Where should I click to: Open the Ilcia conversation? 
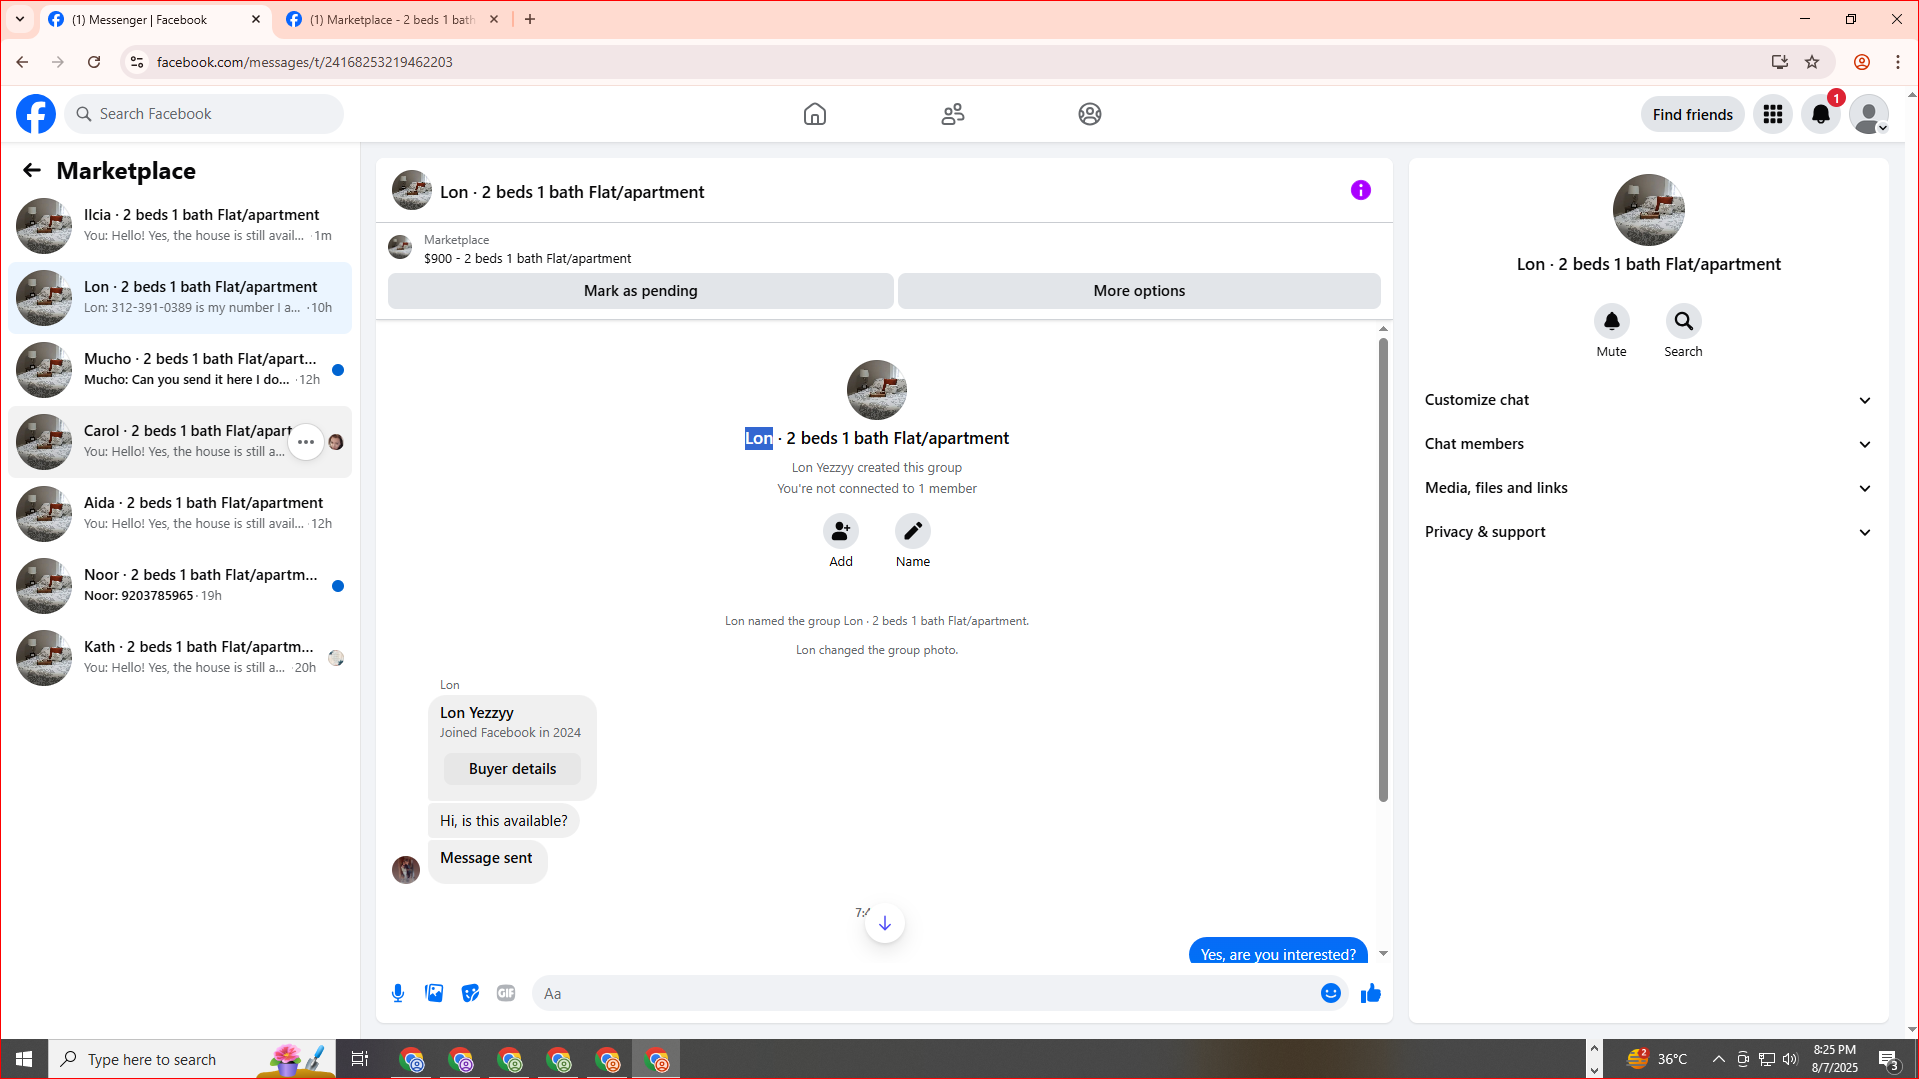(x=180, y=226)
